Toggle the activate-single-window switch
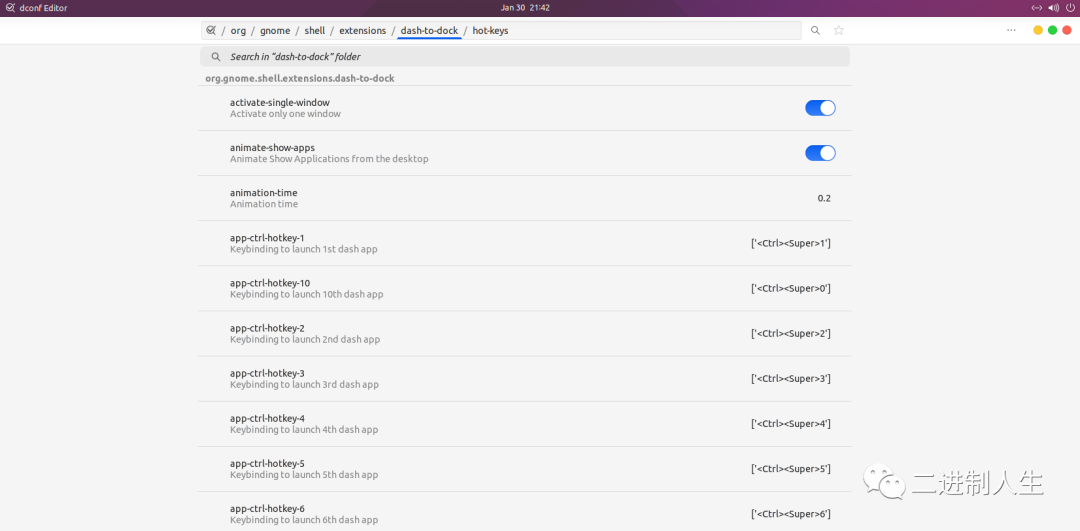The image size is (1080, 531). (820, 108)
